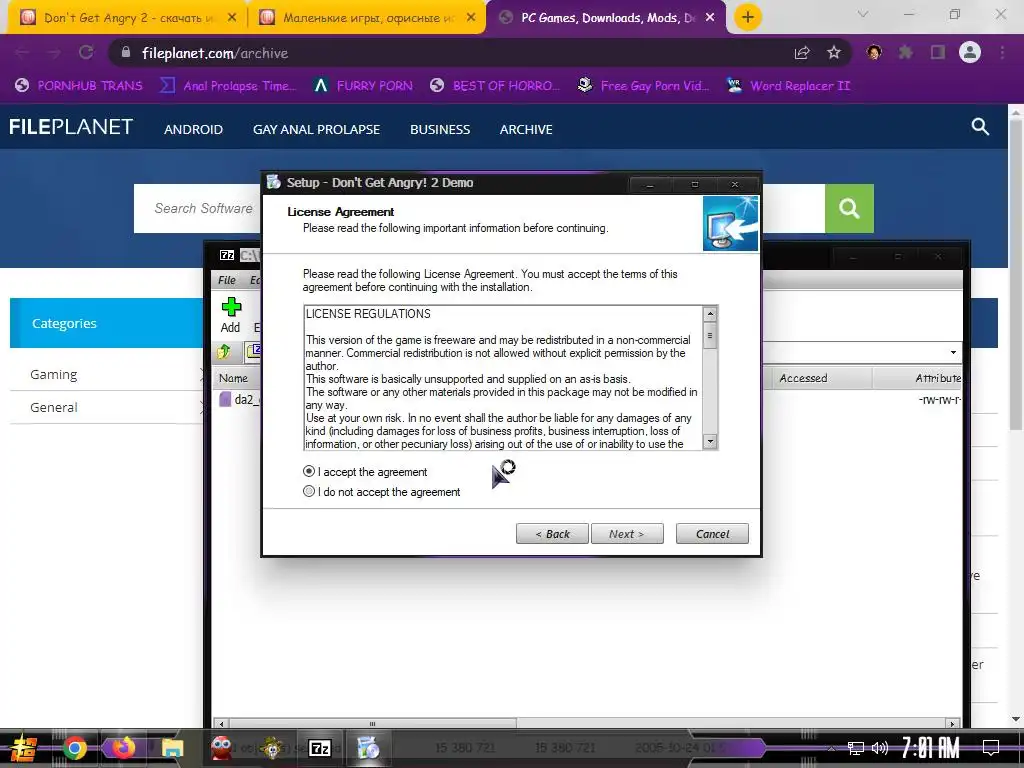Click the FilePlanet header search icon
The height and width of the screenshot is (768, 1024).
[980, 127]
